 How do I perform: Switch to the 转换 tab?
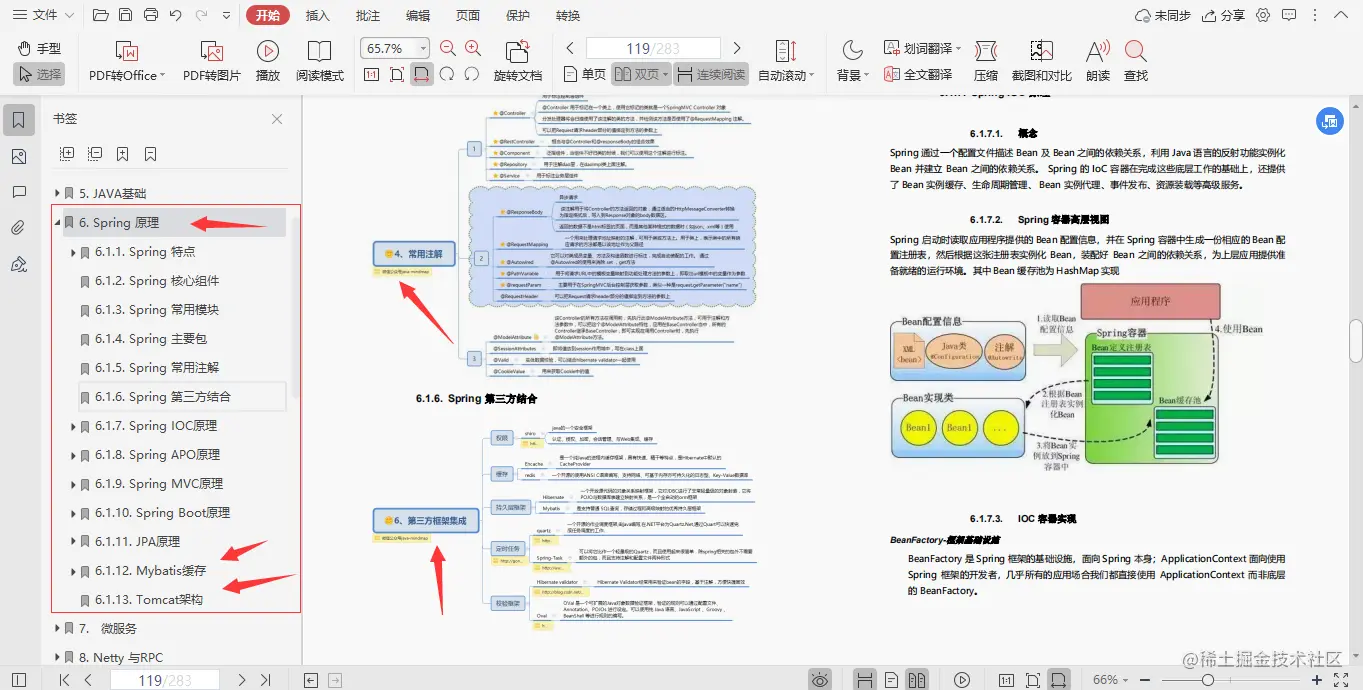click(x=568, y=15)
